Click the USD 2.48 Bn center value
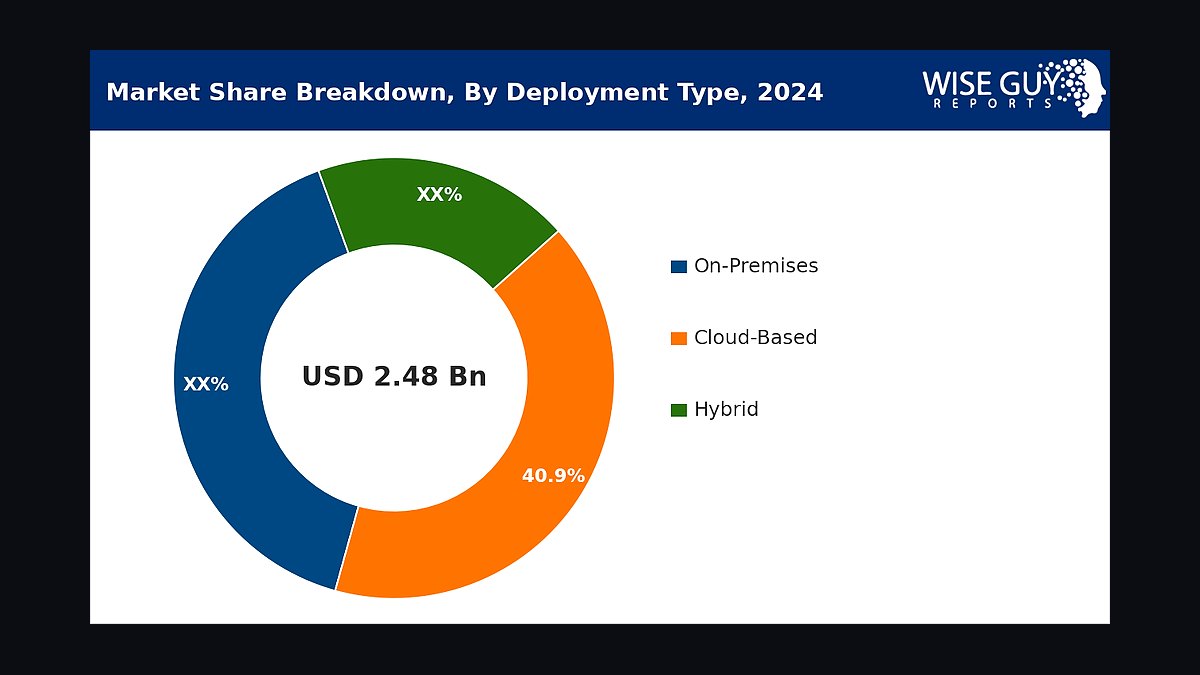The height and width of the screenshot is (675, 1200). click(394, 377)
